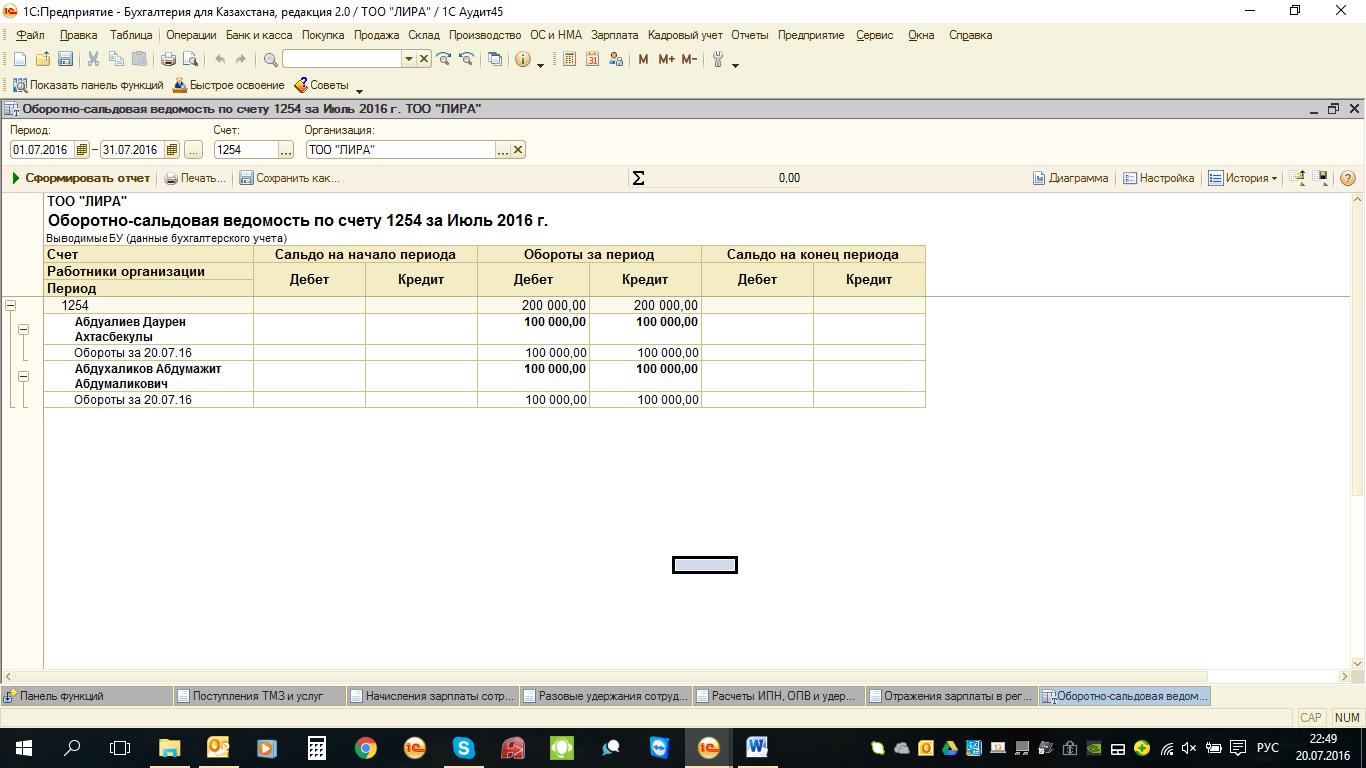
Task: Switch to Начисления зарплаты tab
Action: pos(433,696)
